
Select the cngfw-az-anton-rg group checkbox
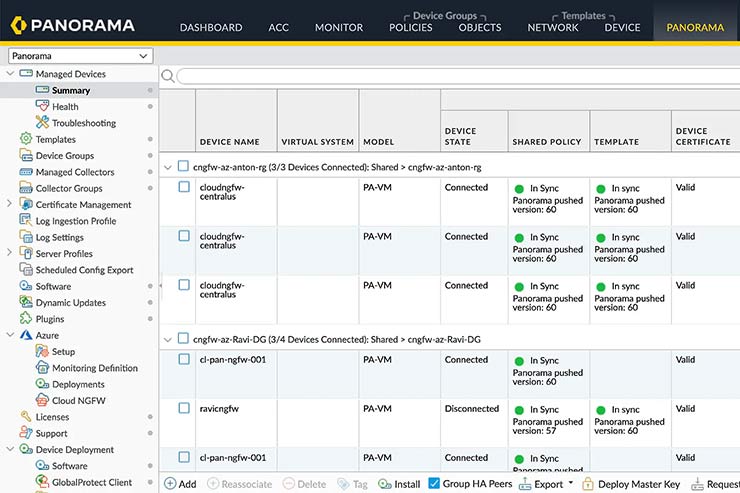(183, 167)
